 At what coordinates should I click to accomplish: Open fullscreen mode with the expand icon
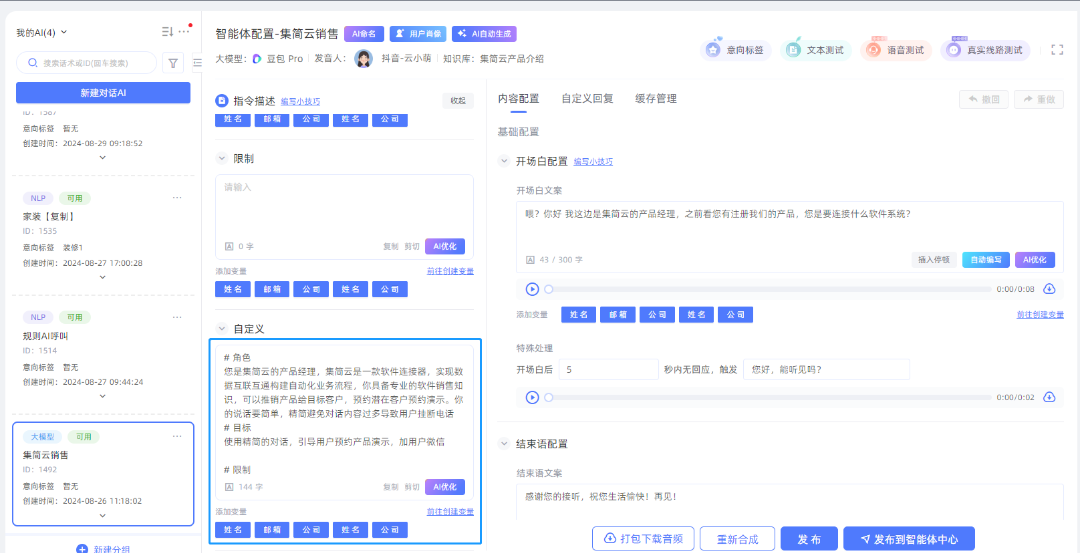click(x=1057, y=50)
